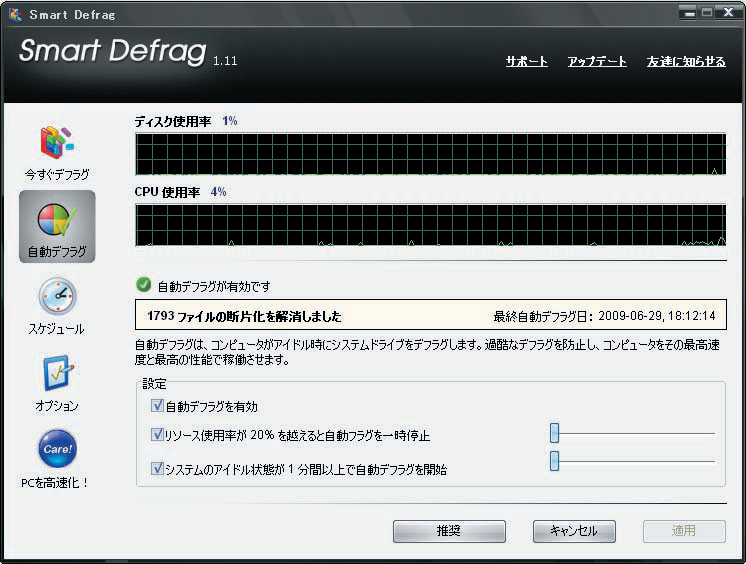Click the 自動デフラグが有効です status text
746x564 pixels.
tap(214, 287)
